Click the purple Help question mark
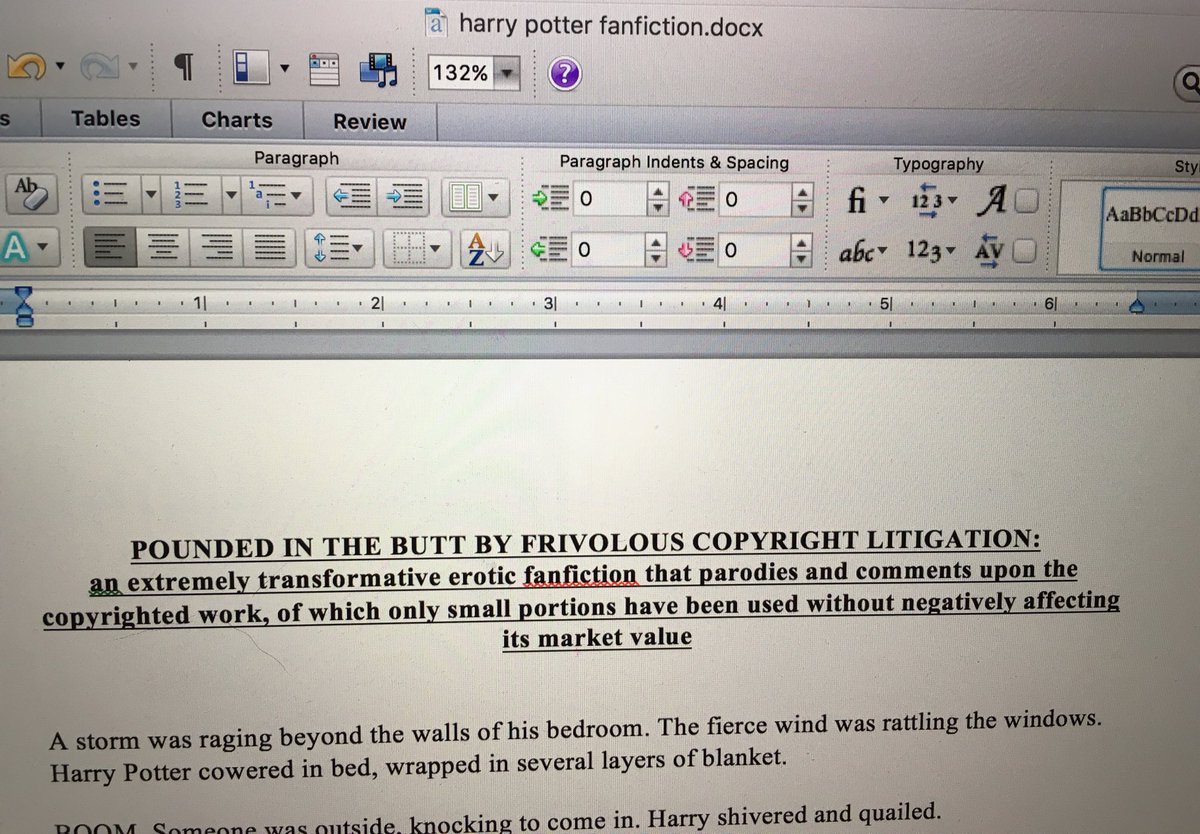1200x834 pixels. (565, 74)
